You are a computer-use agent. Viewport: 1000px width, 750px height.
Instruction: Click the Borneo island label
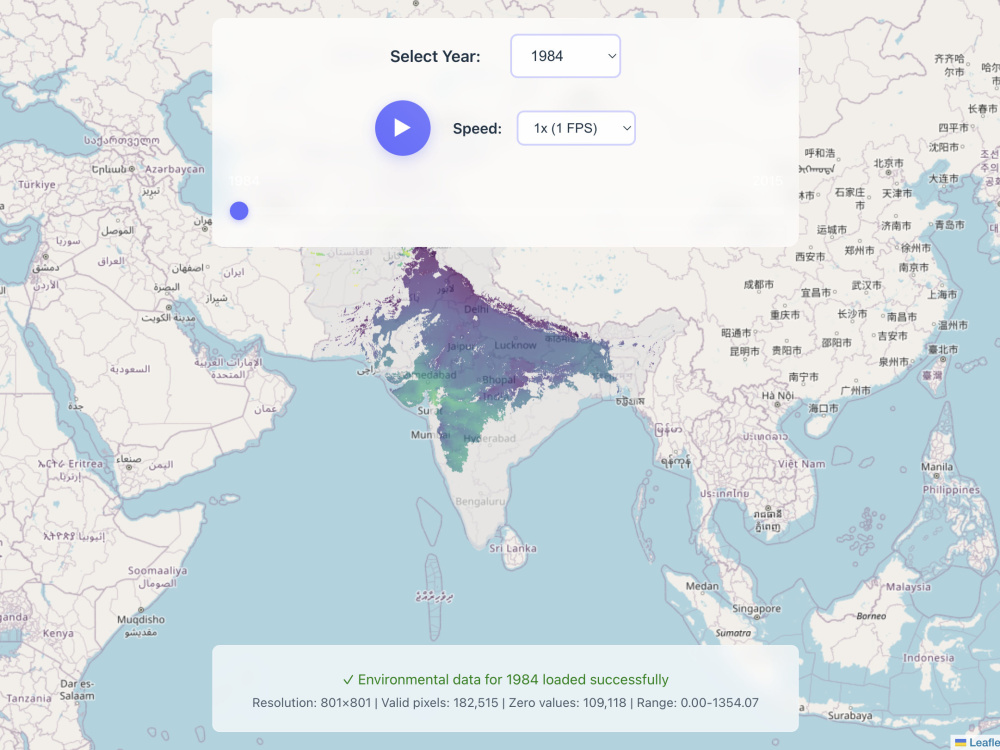click(x=871, y=615)
